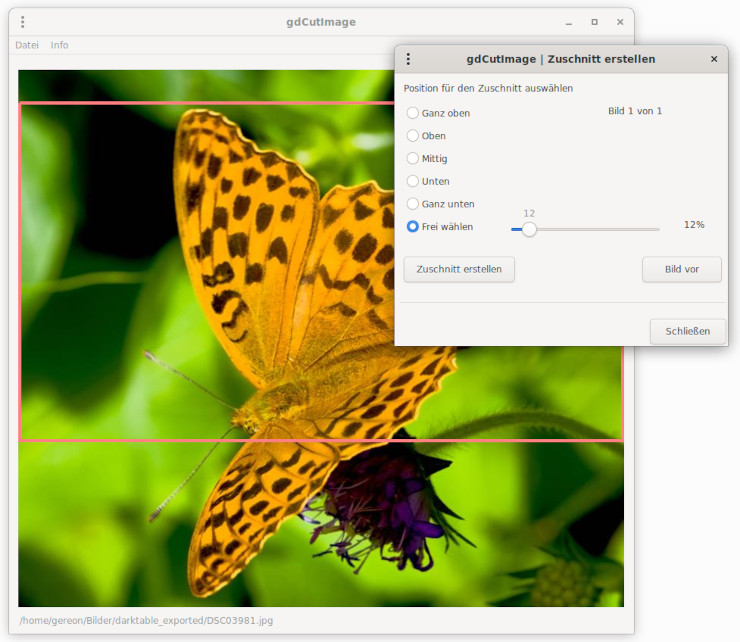Select the Ganz oben radio option
740x642 pixels.
413,113
